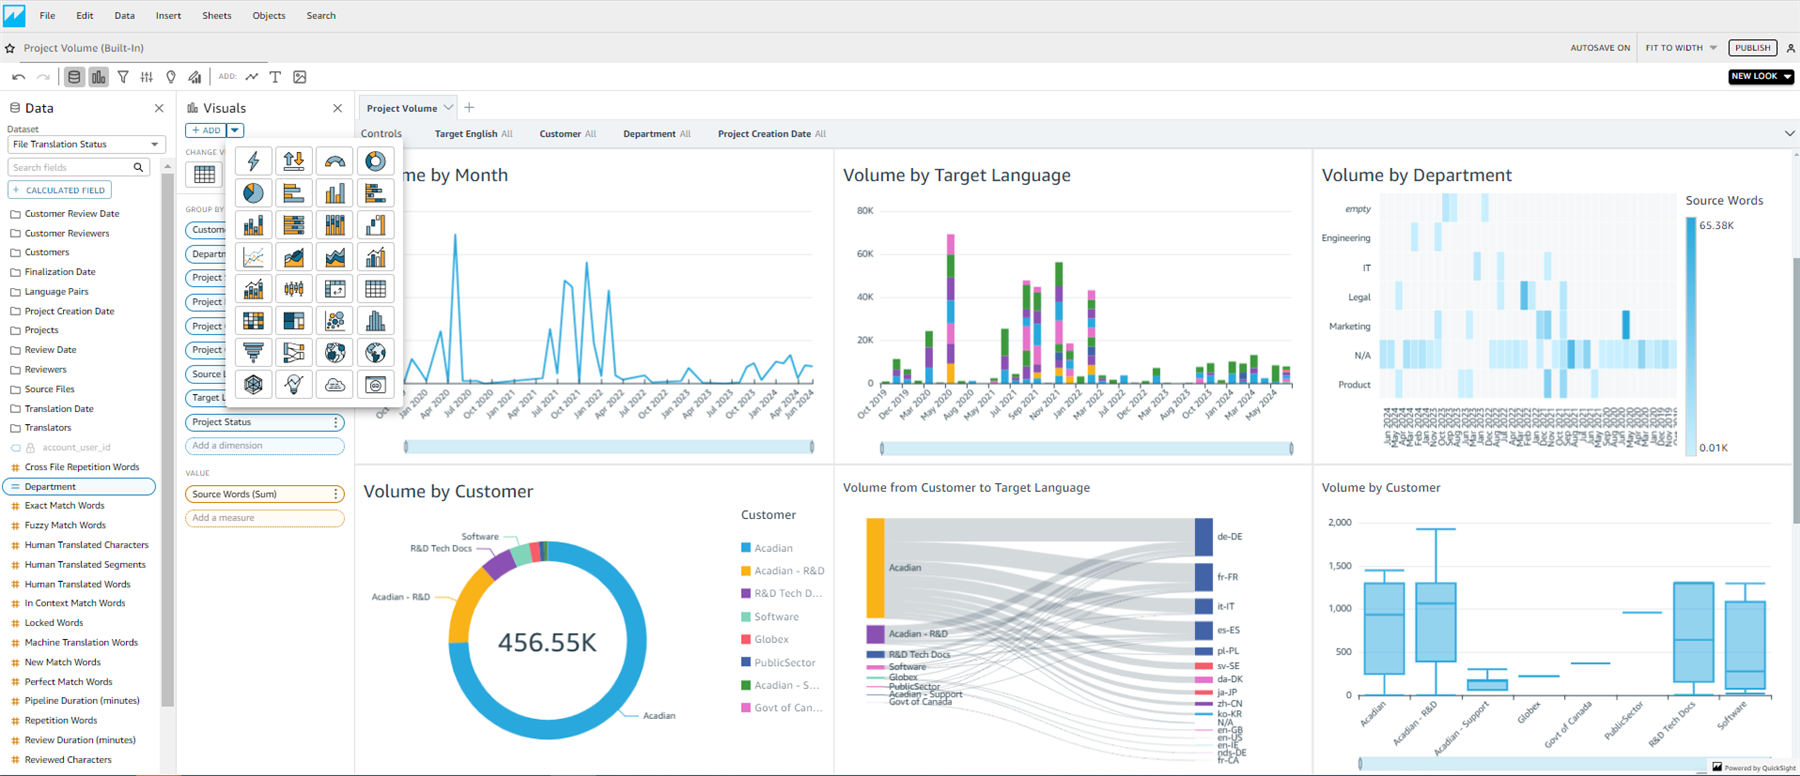
Task: Pick the gauge chart visual type
Action: [335, 161]
